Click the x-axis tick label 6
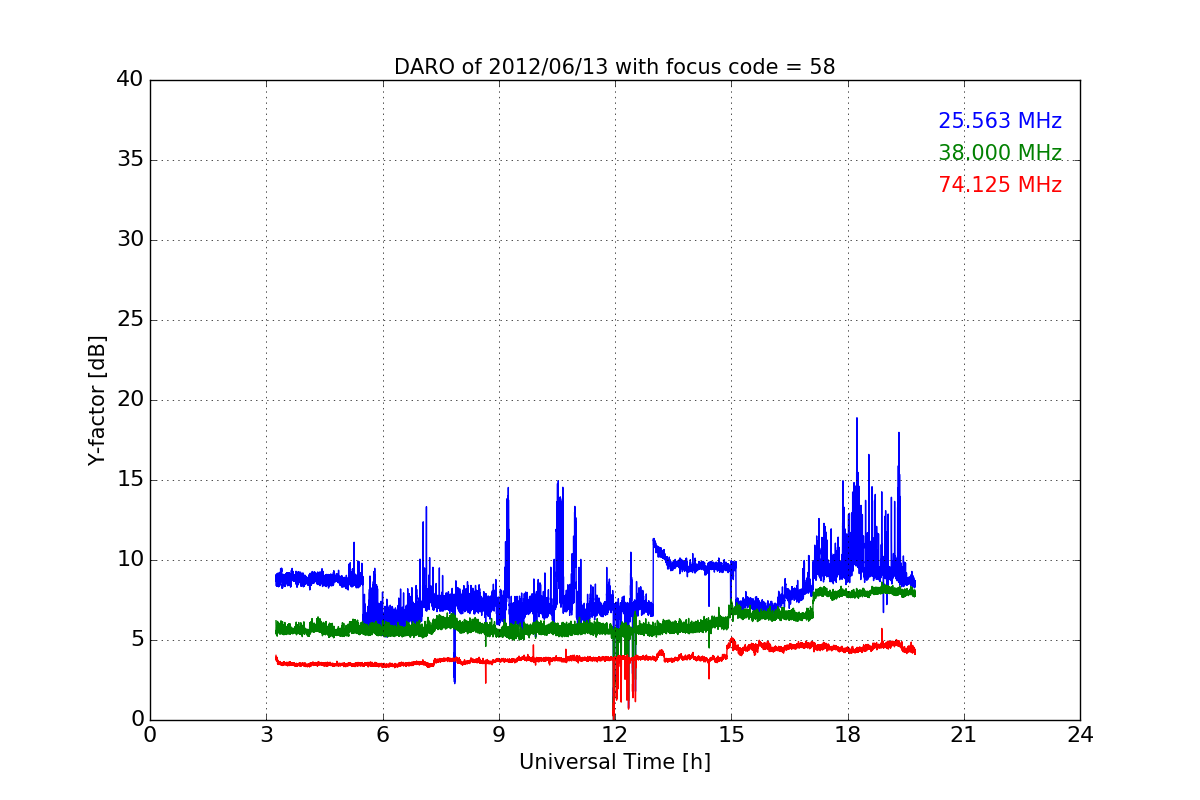Screen dimensions: 1200x800 382,735
